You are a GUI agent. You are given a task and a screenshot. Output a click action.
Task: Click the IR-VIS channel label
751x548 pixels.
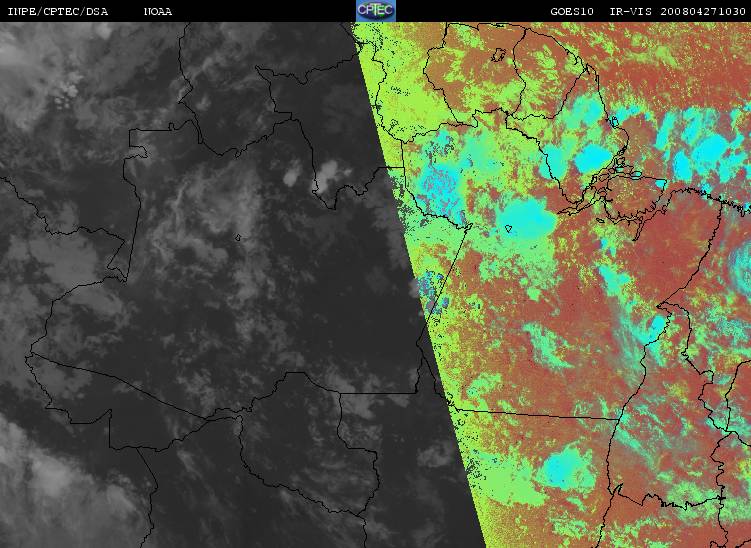click(630, 12)
